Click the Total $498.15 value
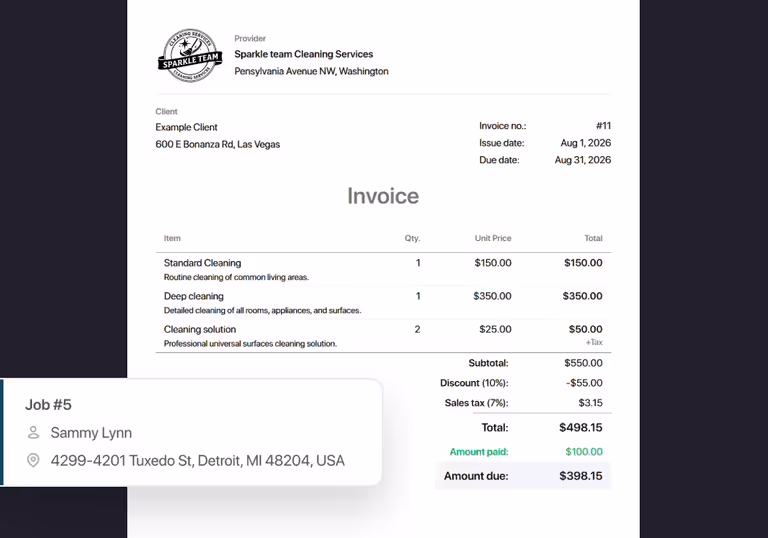768x538 pixels. click(581, 427)
